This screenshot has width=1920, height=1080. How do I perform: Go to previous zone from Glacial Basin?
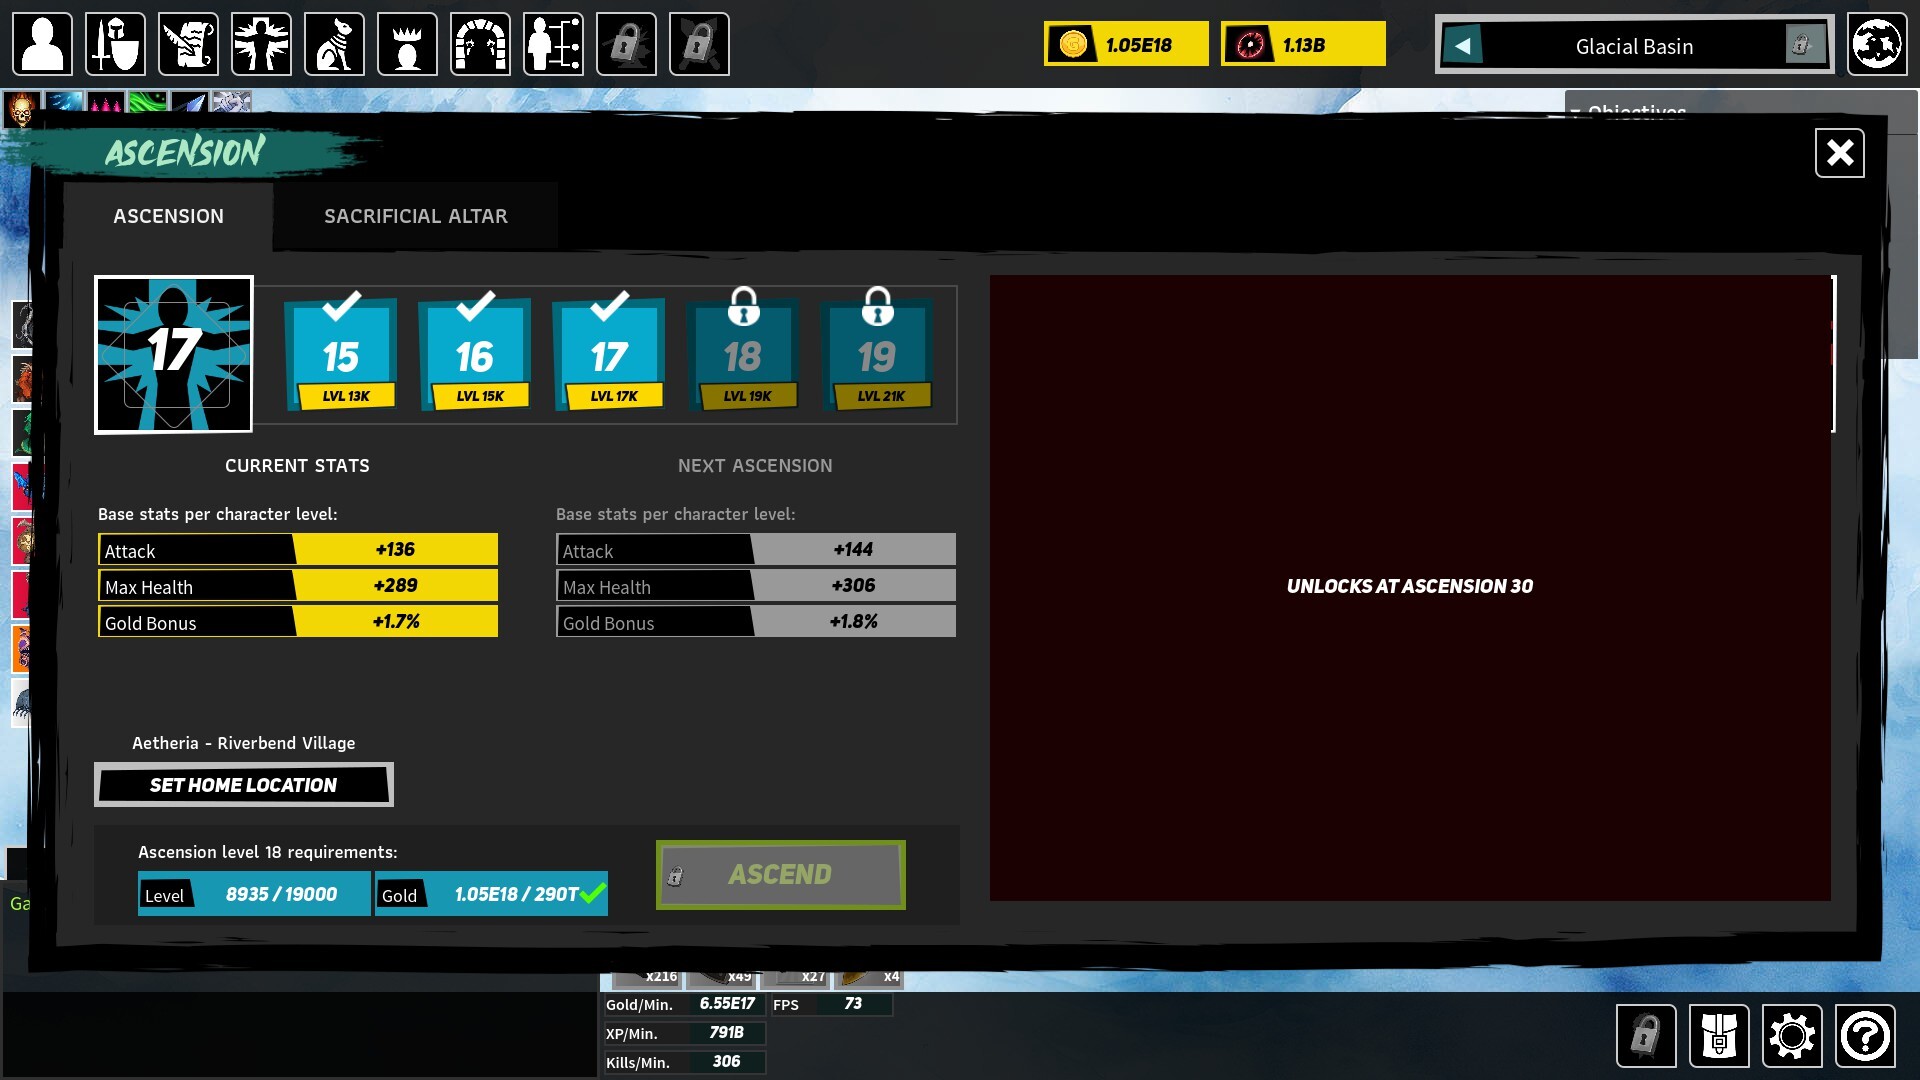point(1463,45)
